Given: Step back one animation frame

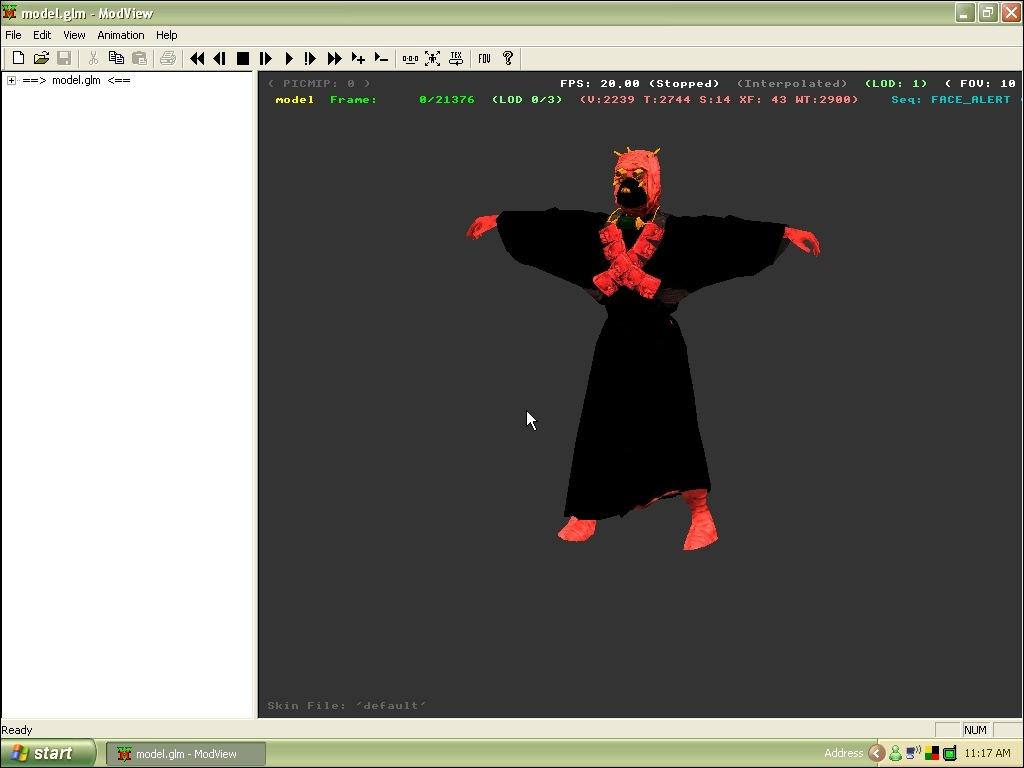Looking at the screenshot, I should [x=219, y=59].
